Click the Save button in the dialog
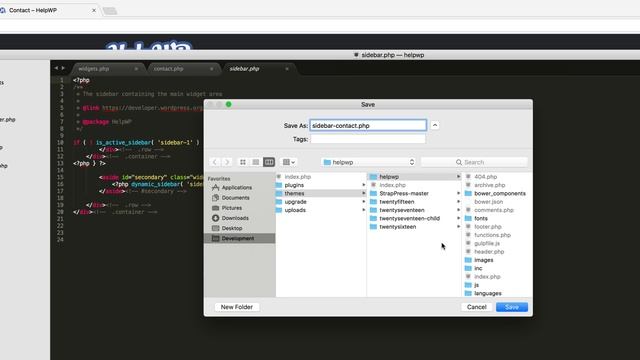 click(511, 307)
